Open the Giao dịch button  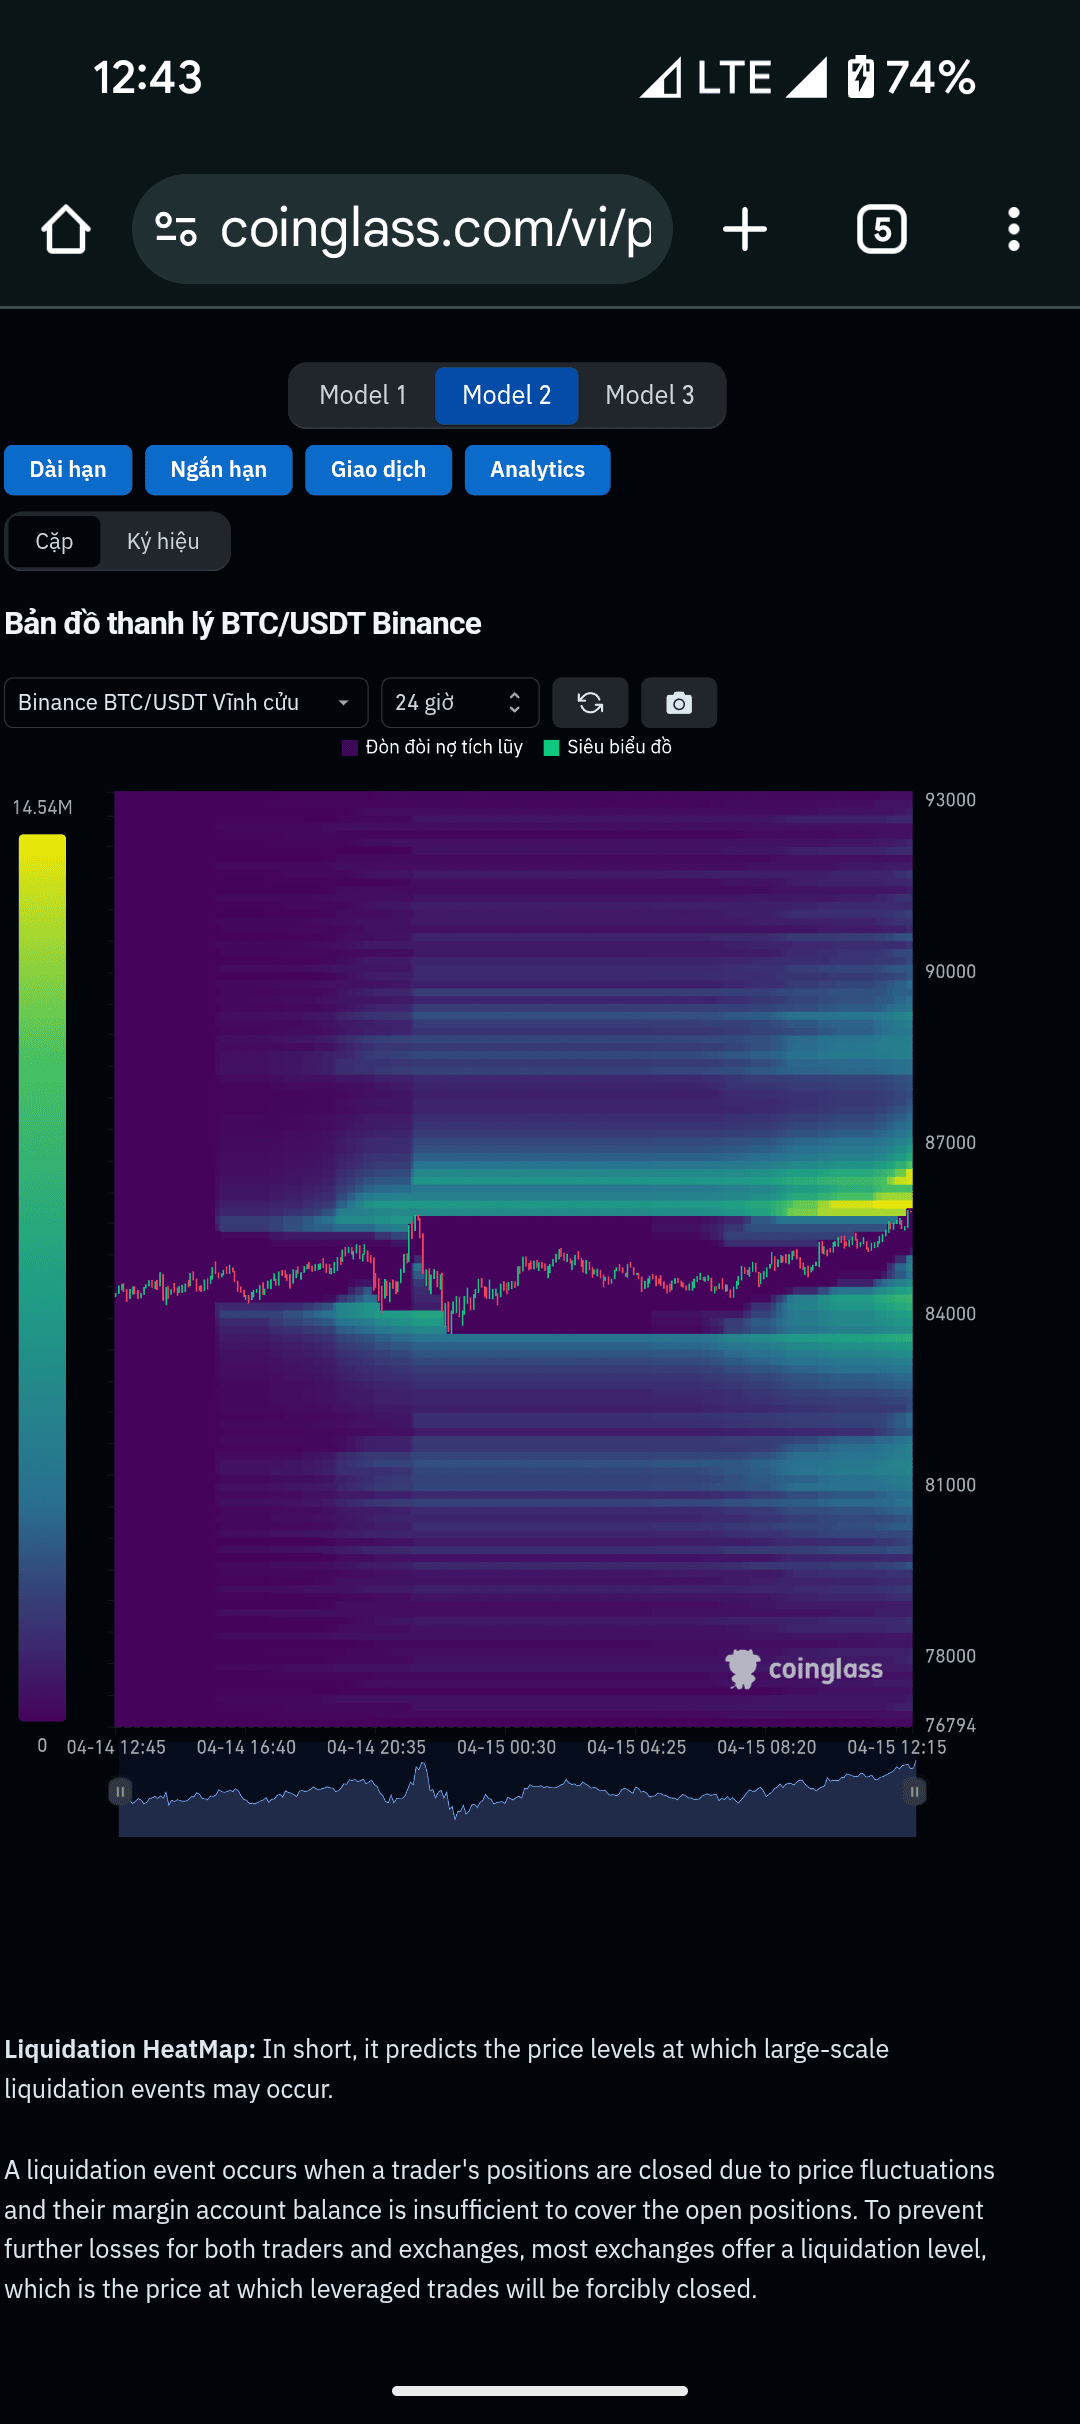point(378,470)
